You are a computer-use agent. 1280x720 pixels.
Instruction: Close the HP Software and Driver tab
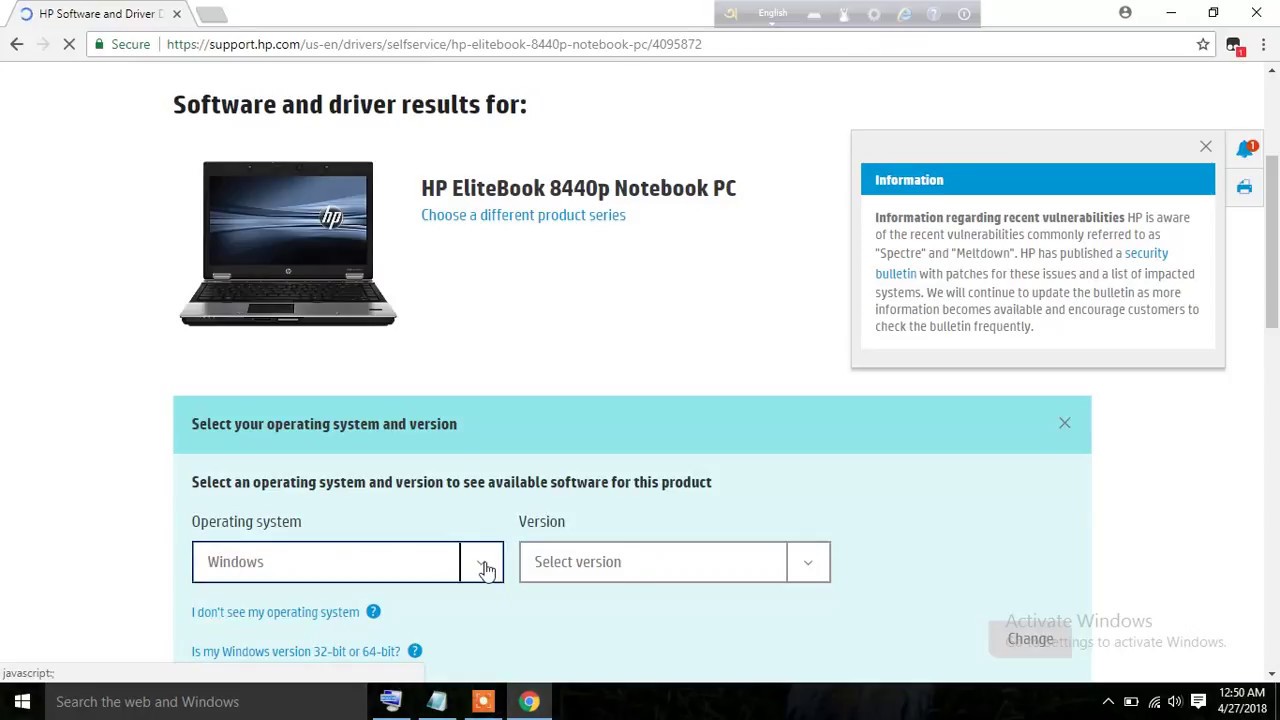click(x=176, y=14)
